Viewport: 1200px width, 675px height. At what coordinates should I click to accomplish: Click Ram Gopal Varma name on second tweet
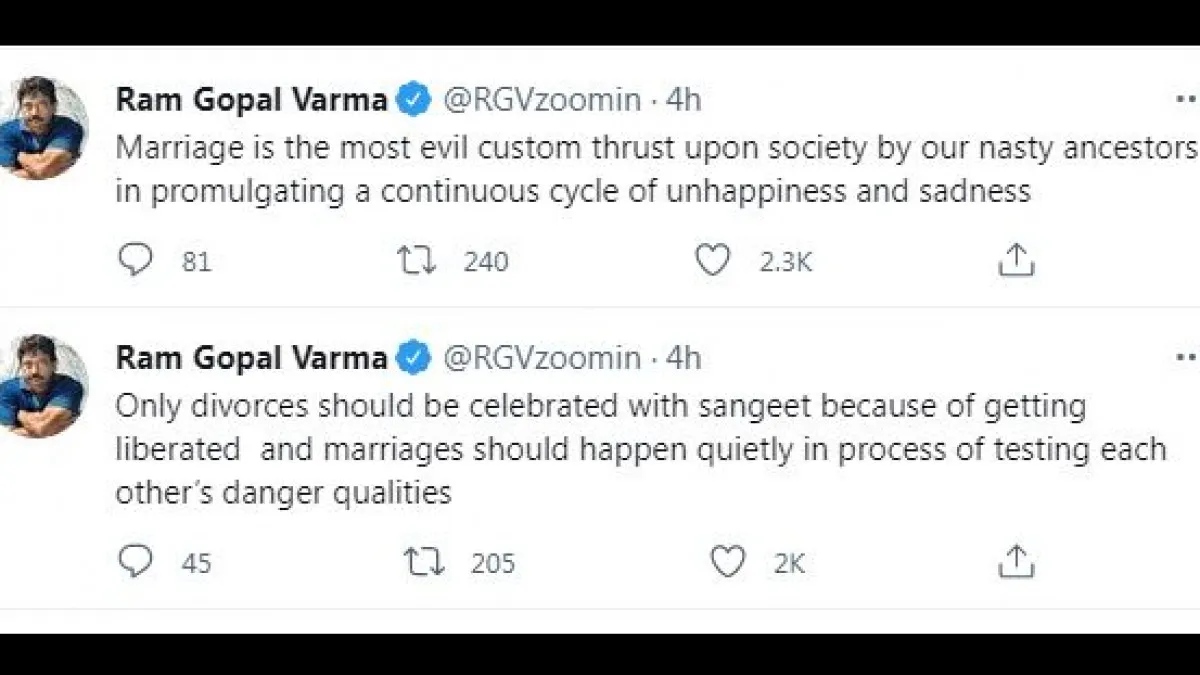(x=251, y=357)
